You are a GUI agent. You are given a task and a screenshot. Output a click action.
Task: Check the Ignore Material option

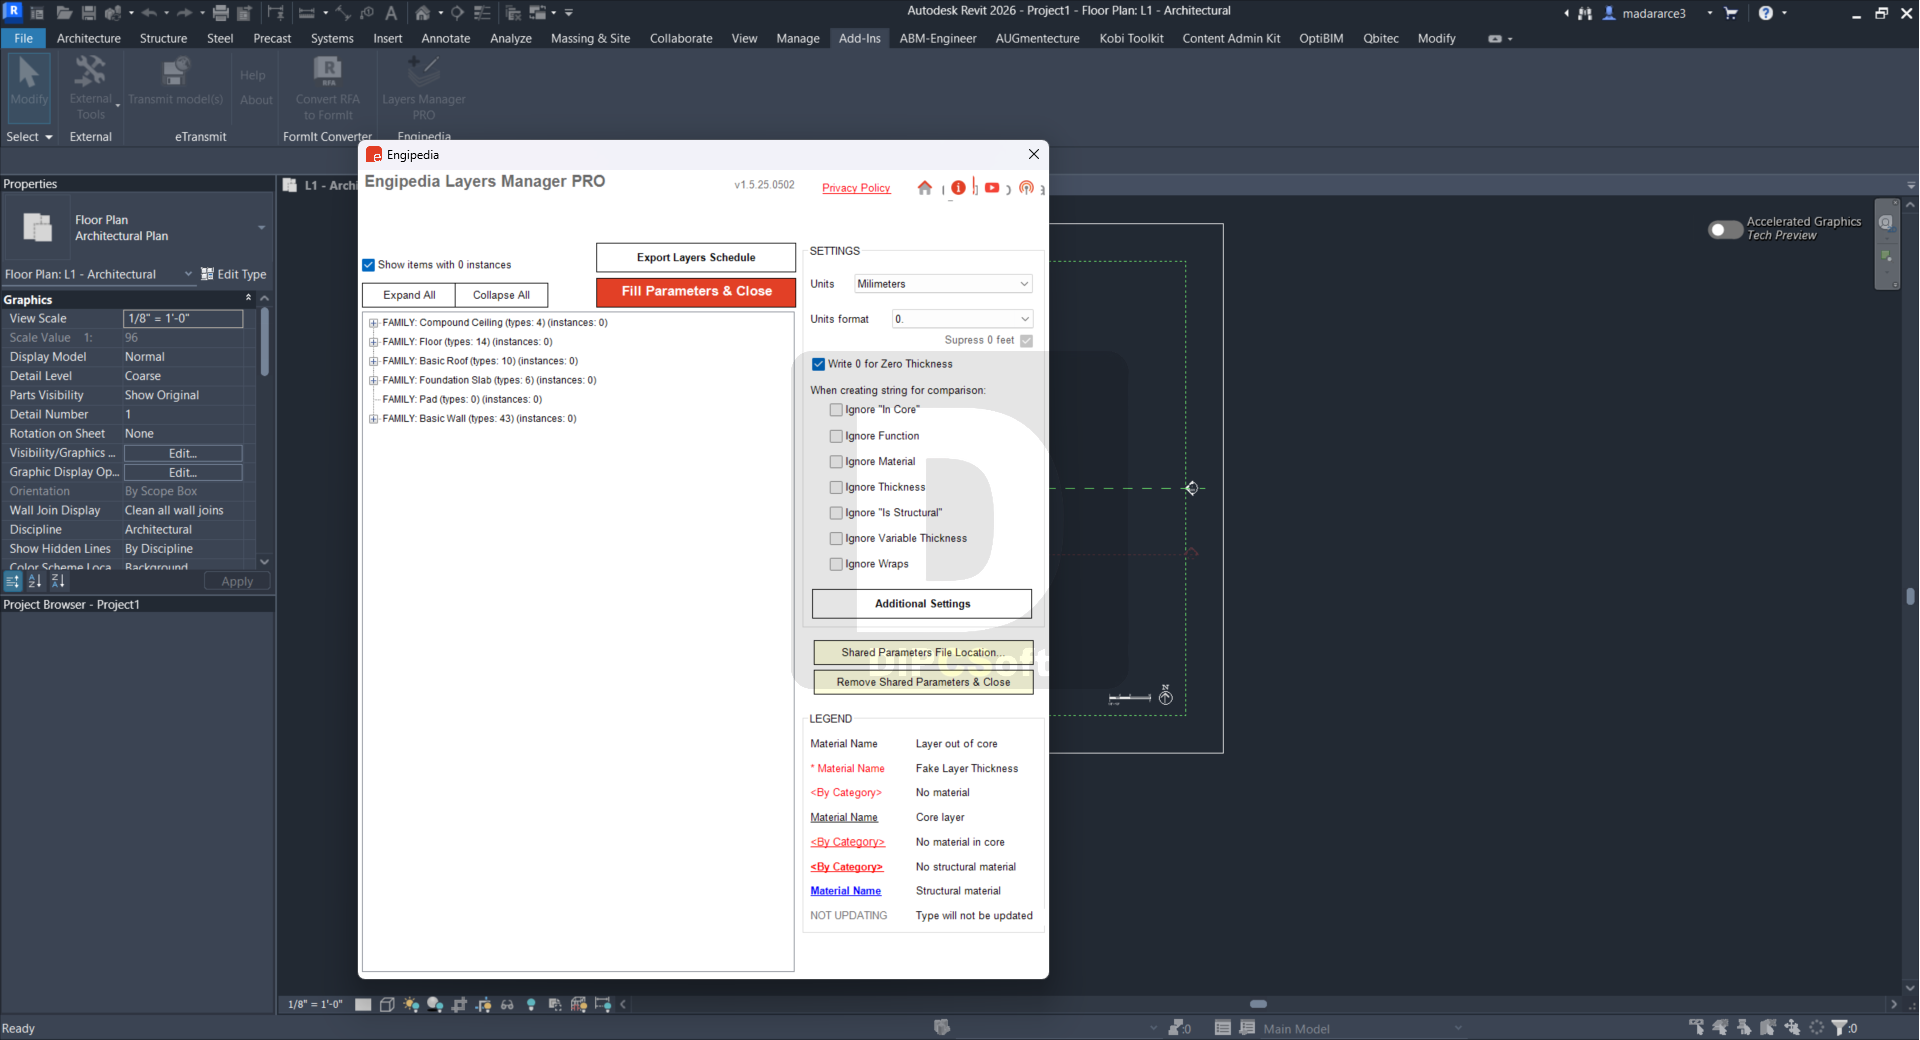tap(836, 462)
